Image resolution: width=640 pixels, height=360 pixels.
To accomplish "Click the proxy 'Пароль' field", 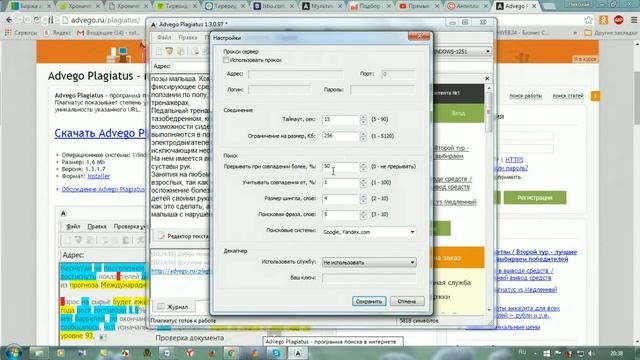I will (382, 89).
